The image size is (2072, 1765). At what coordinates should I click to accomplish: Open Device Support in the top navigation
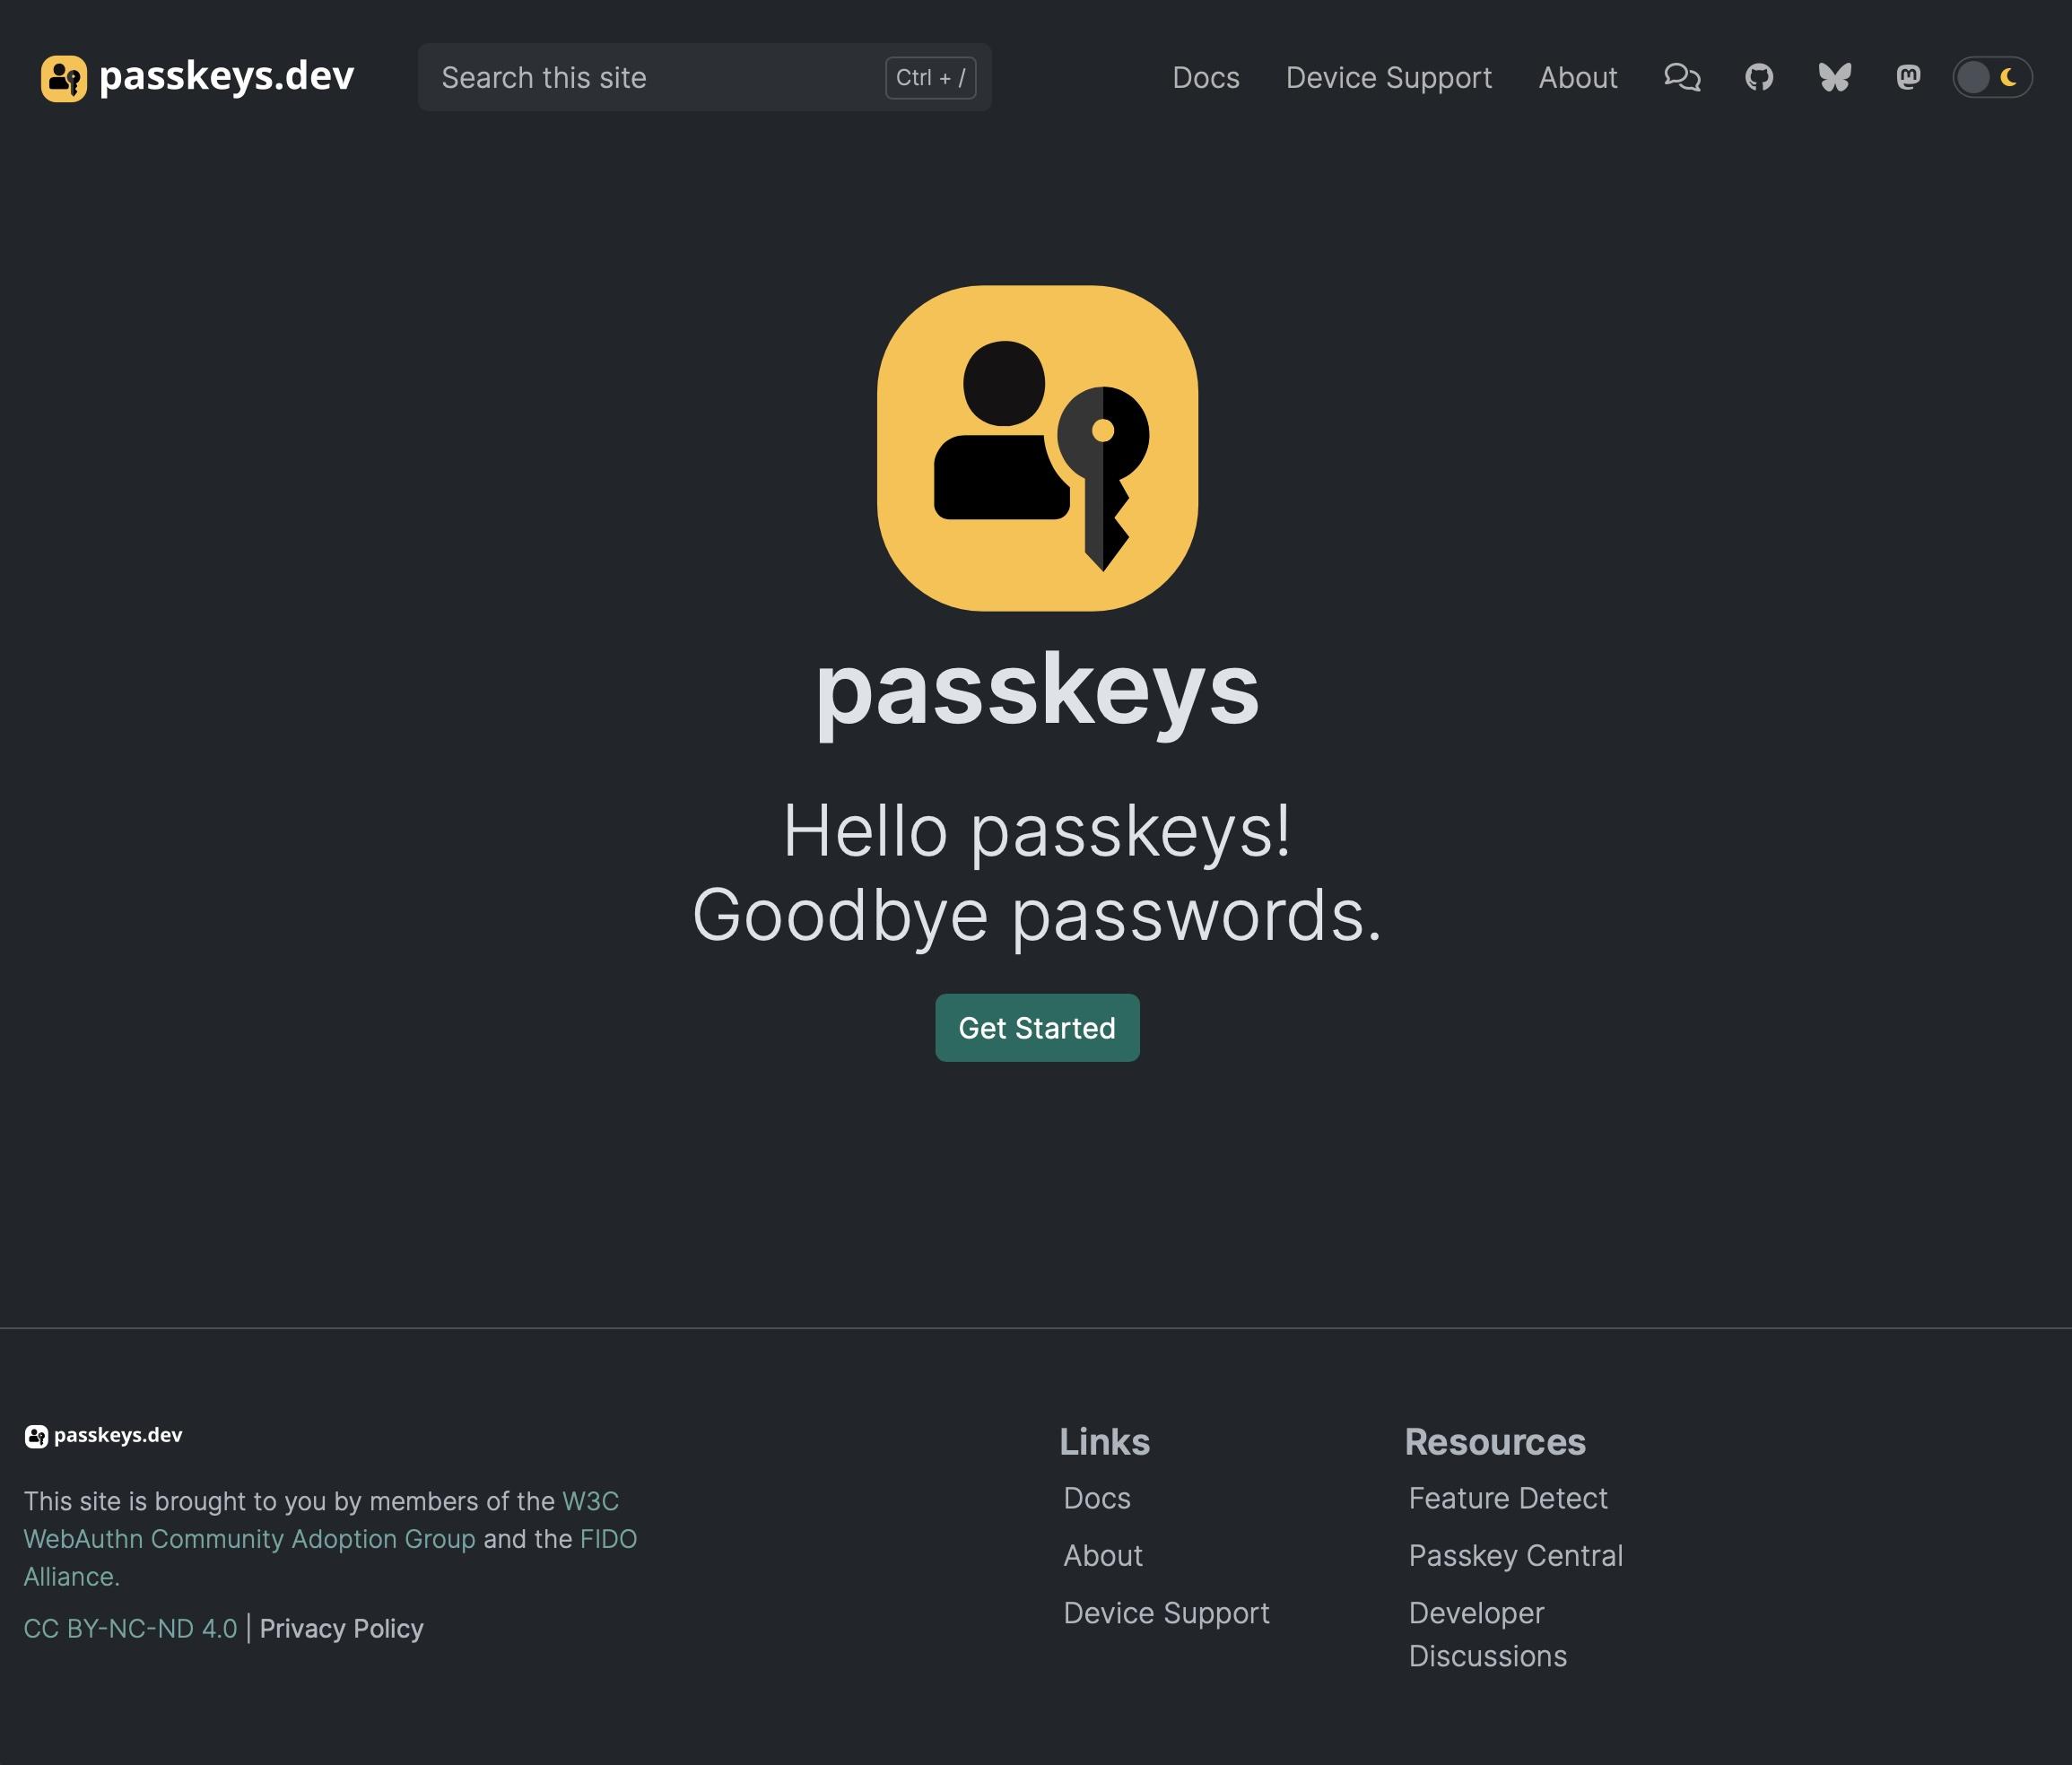pyautogui.click(x=1388, y=78)
